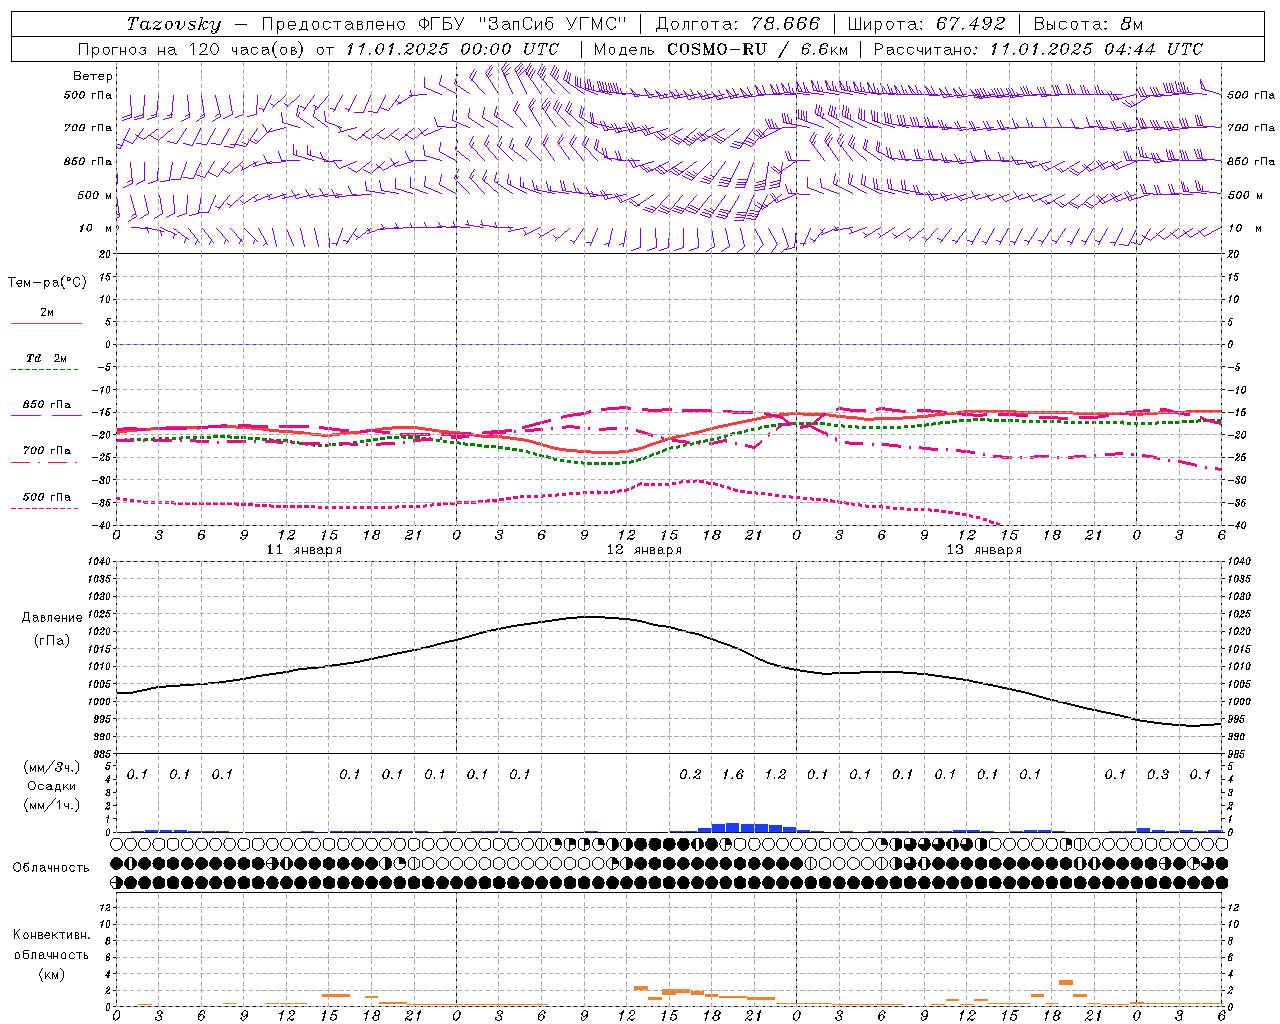Click the '(км)' unit under convective label
Screen dimensions: 1280x1024
click(52, 974)
